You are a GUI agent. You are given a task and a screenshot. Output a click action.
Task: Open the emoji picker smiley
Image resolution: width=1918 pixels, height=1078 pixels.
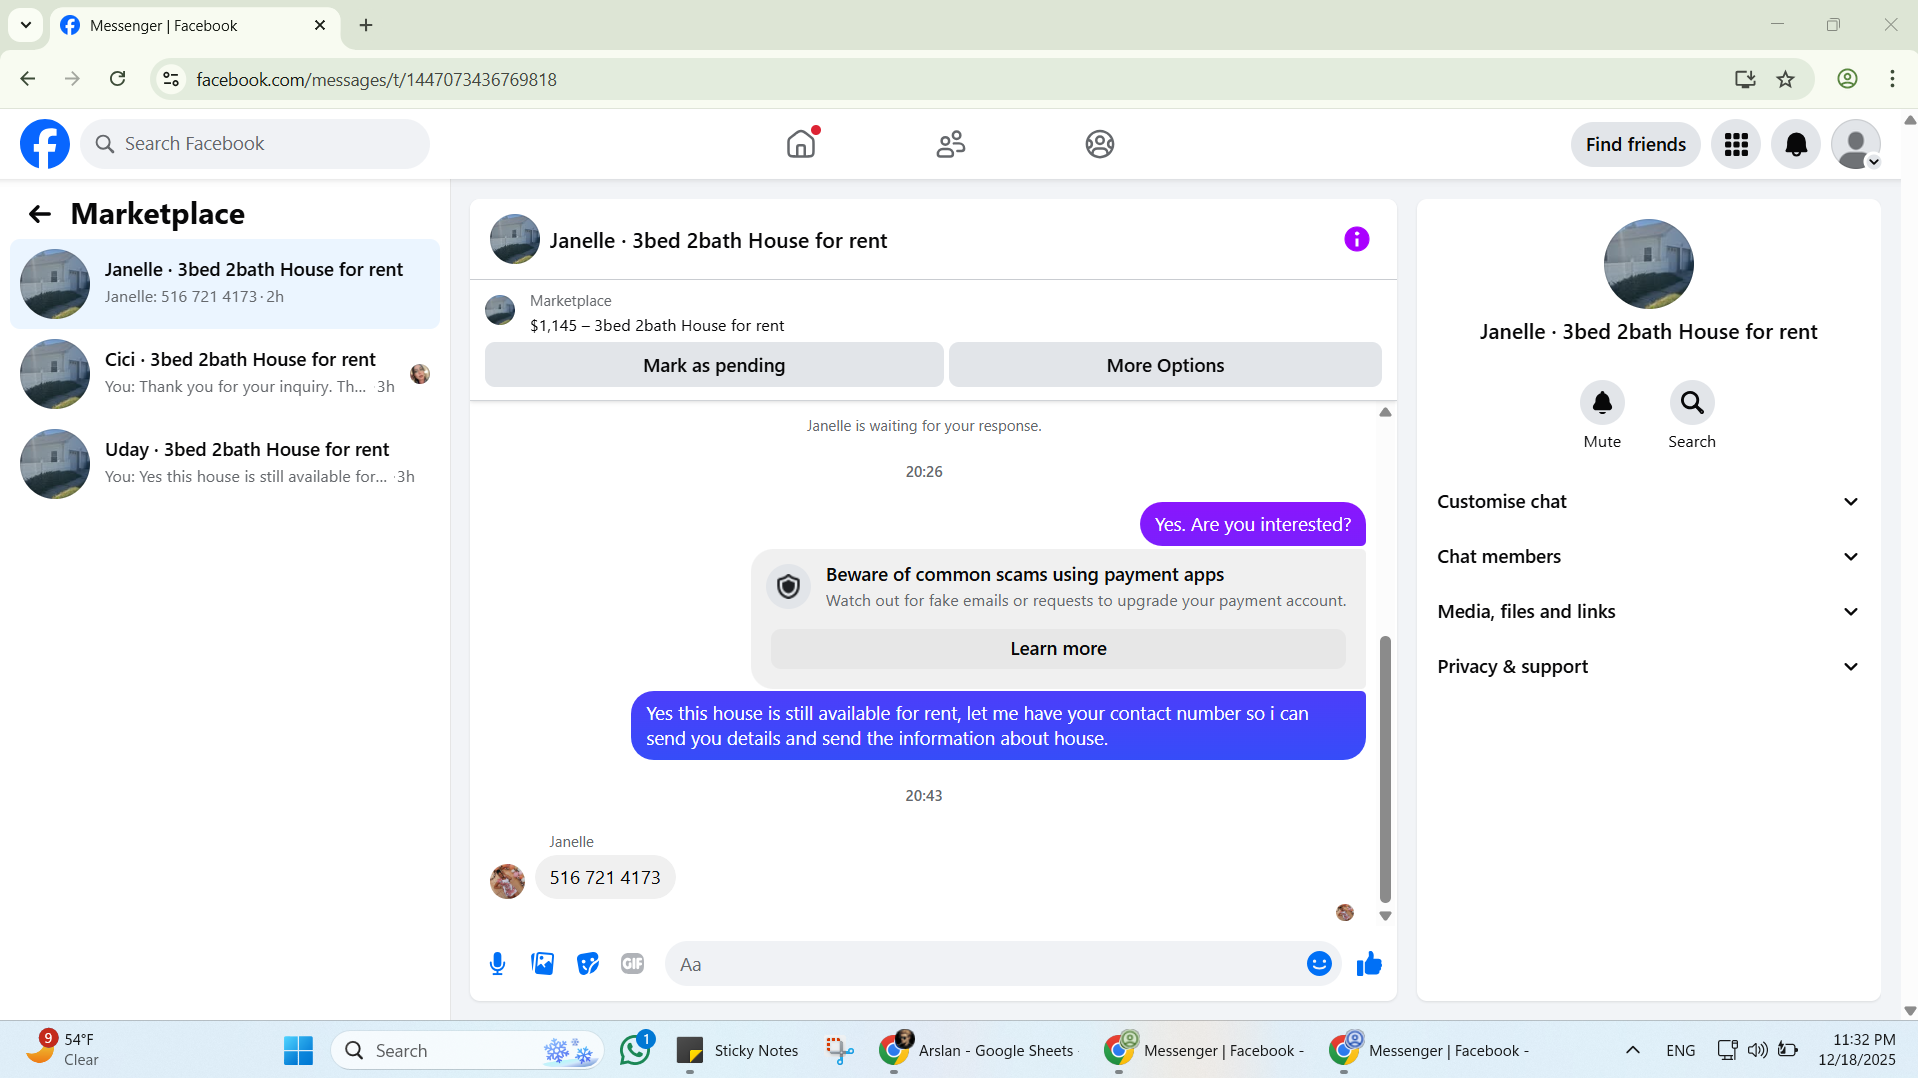(1319, 964)
